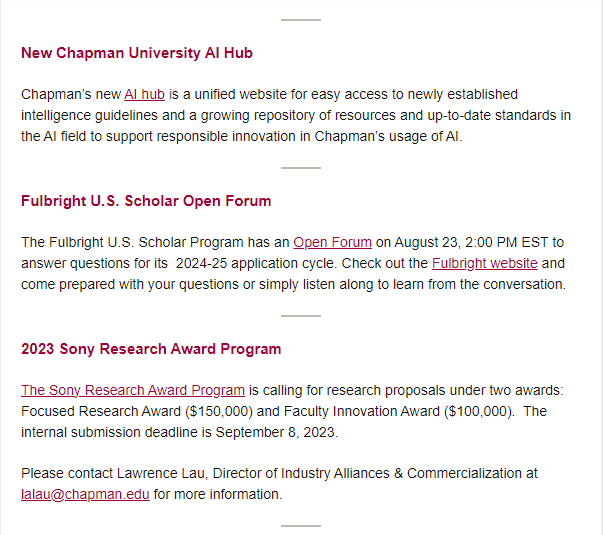Open "The Sony Research Award Program" link
This screenshot has width=603, height=535.
(x=133, y=390)
